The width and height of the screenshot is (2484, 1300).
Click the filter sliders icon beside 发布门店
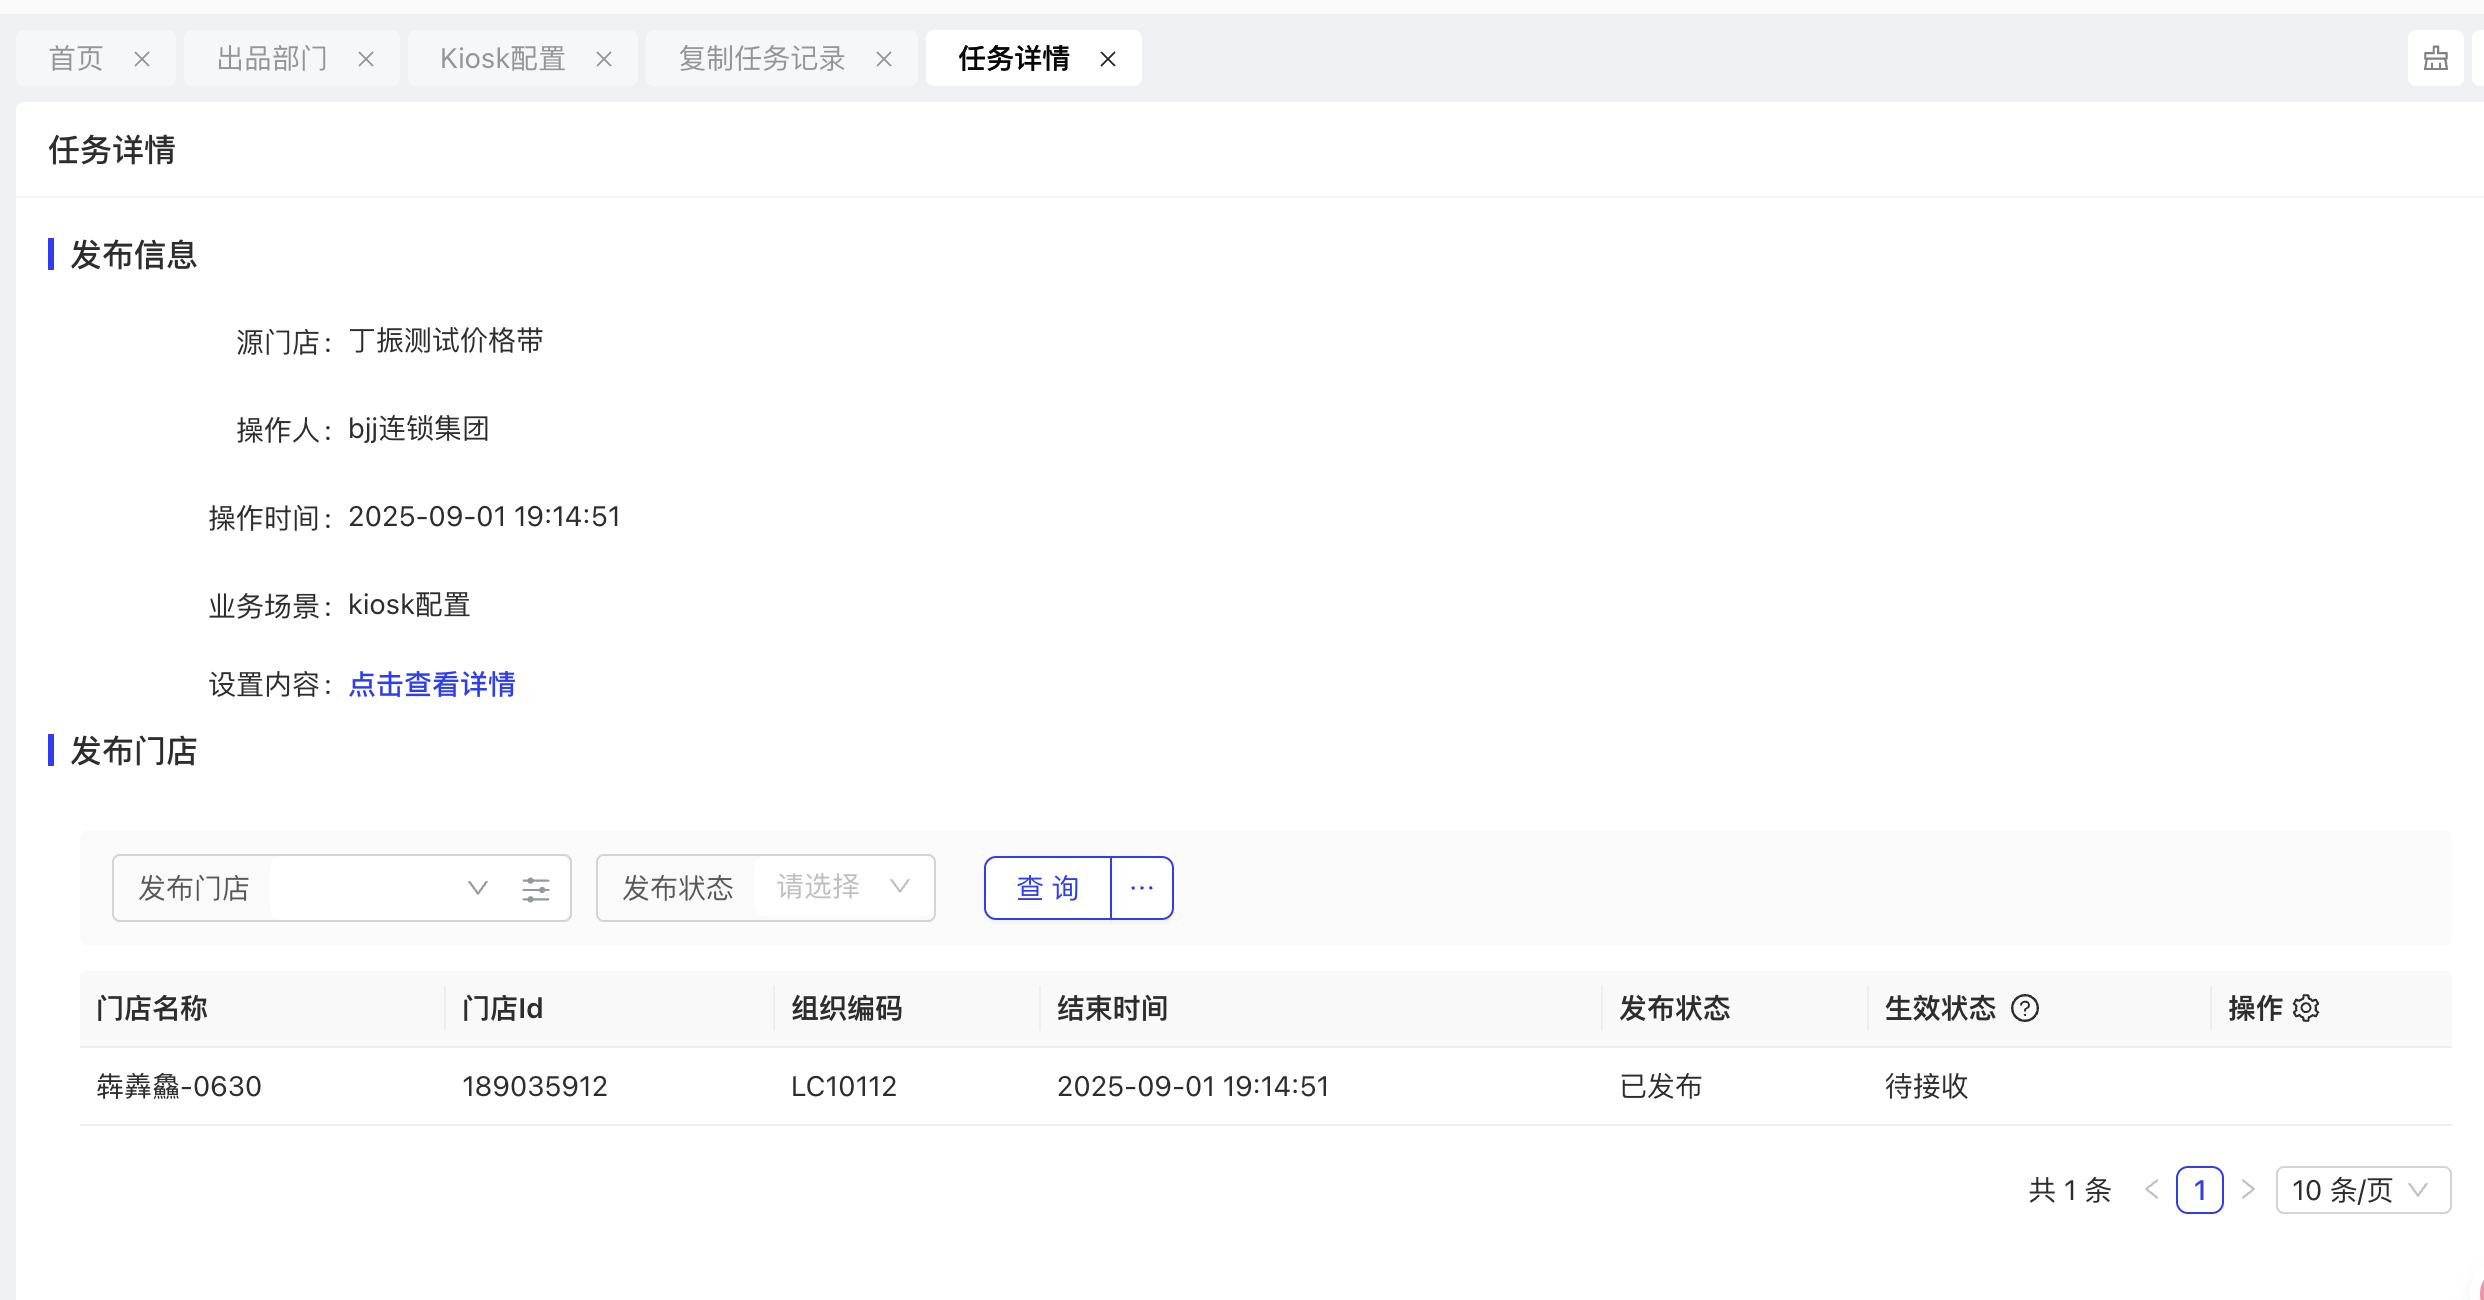tap(536, 889)
